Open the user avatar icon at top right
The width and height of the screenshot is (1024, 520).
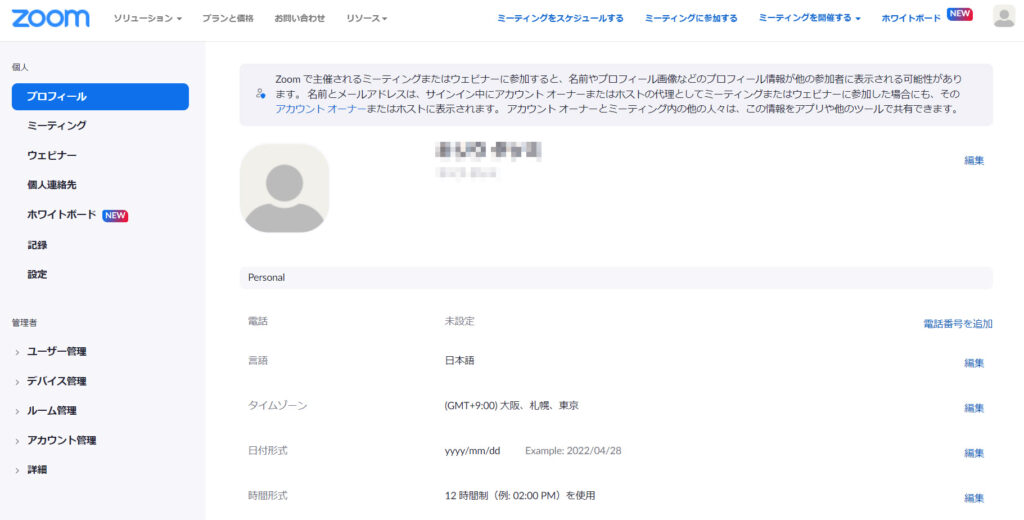coord(1003,17)
